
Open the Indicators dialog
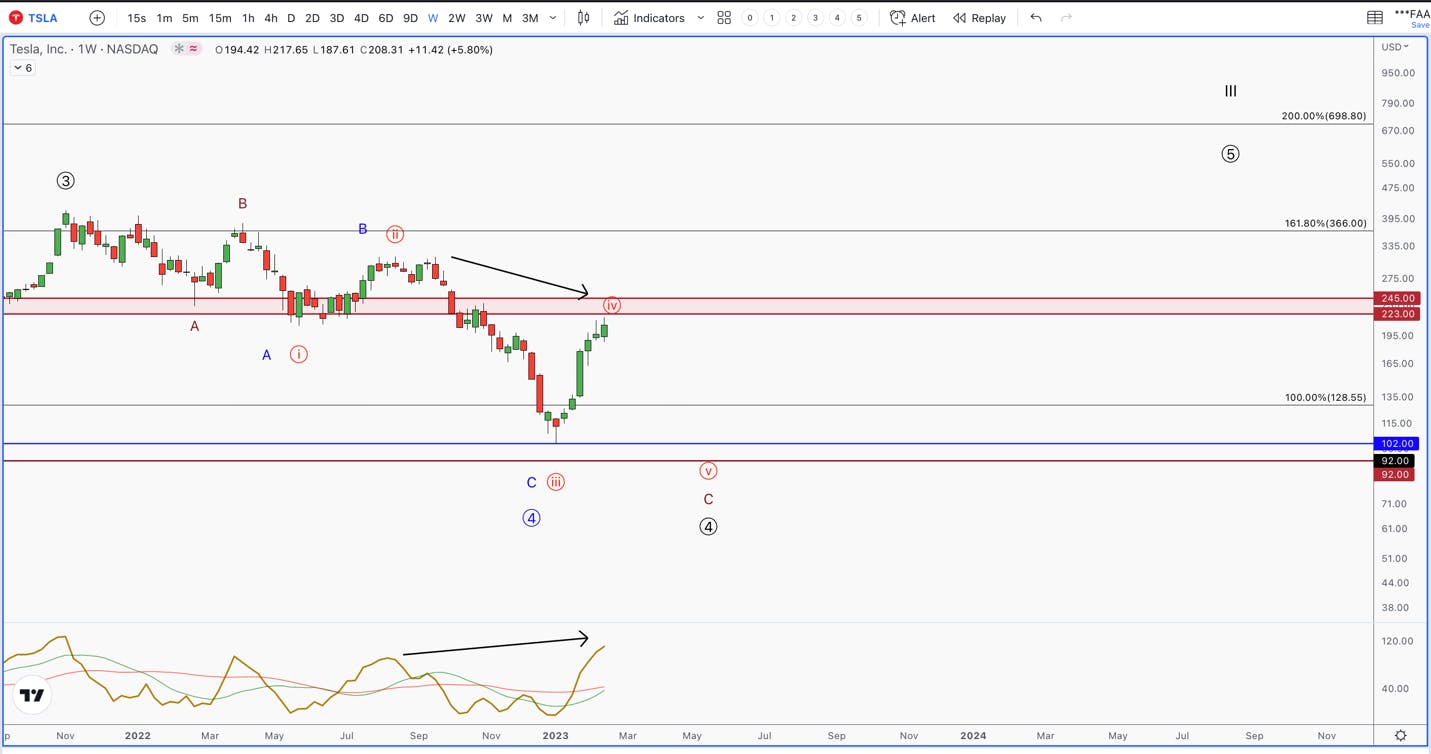coord(649,18)
